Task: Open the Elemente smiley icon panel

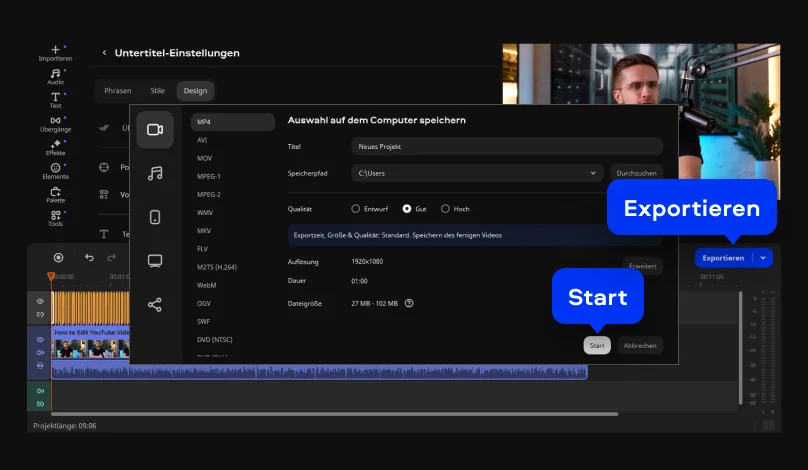Action: point(55,171)
